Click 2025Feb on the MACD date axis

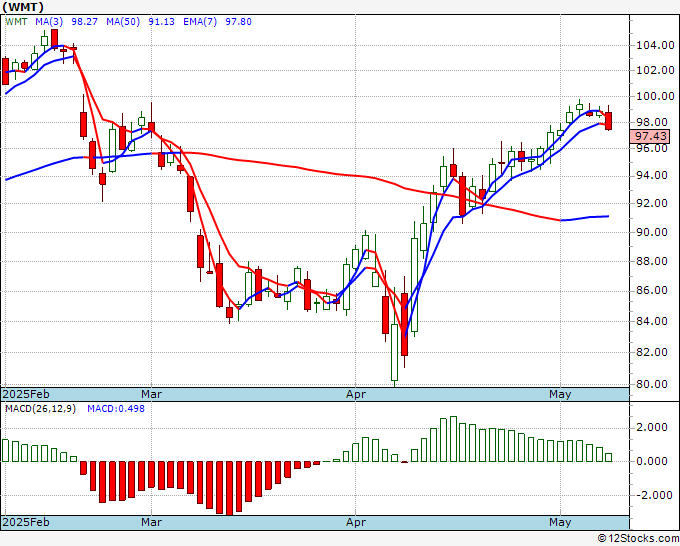[x=26, y=522]
